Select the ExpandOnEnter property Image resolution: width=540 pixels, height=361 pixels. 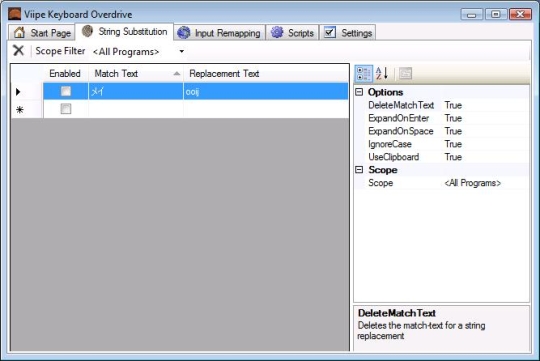pos(399,118)
